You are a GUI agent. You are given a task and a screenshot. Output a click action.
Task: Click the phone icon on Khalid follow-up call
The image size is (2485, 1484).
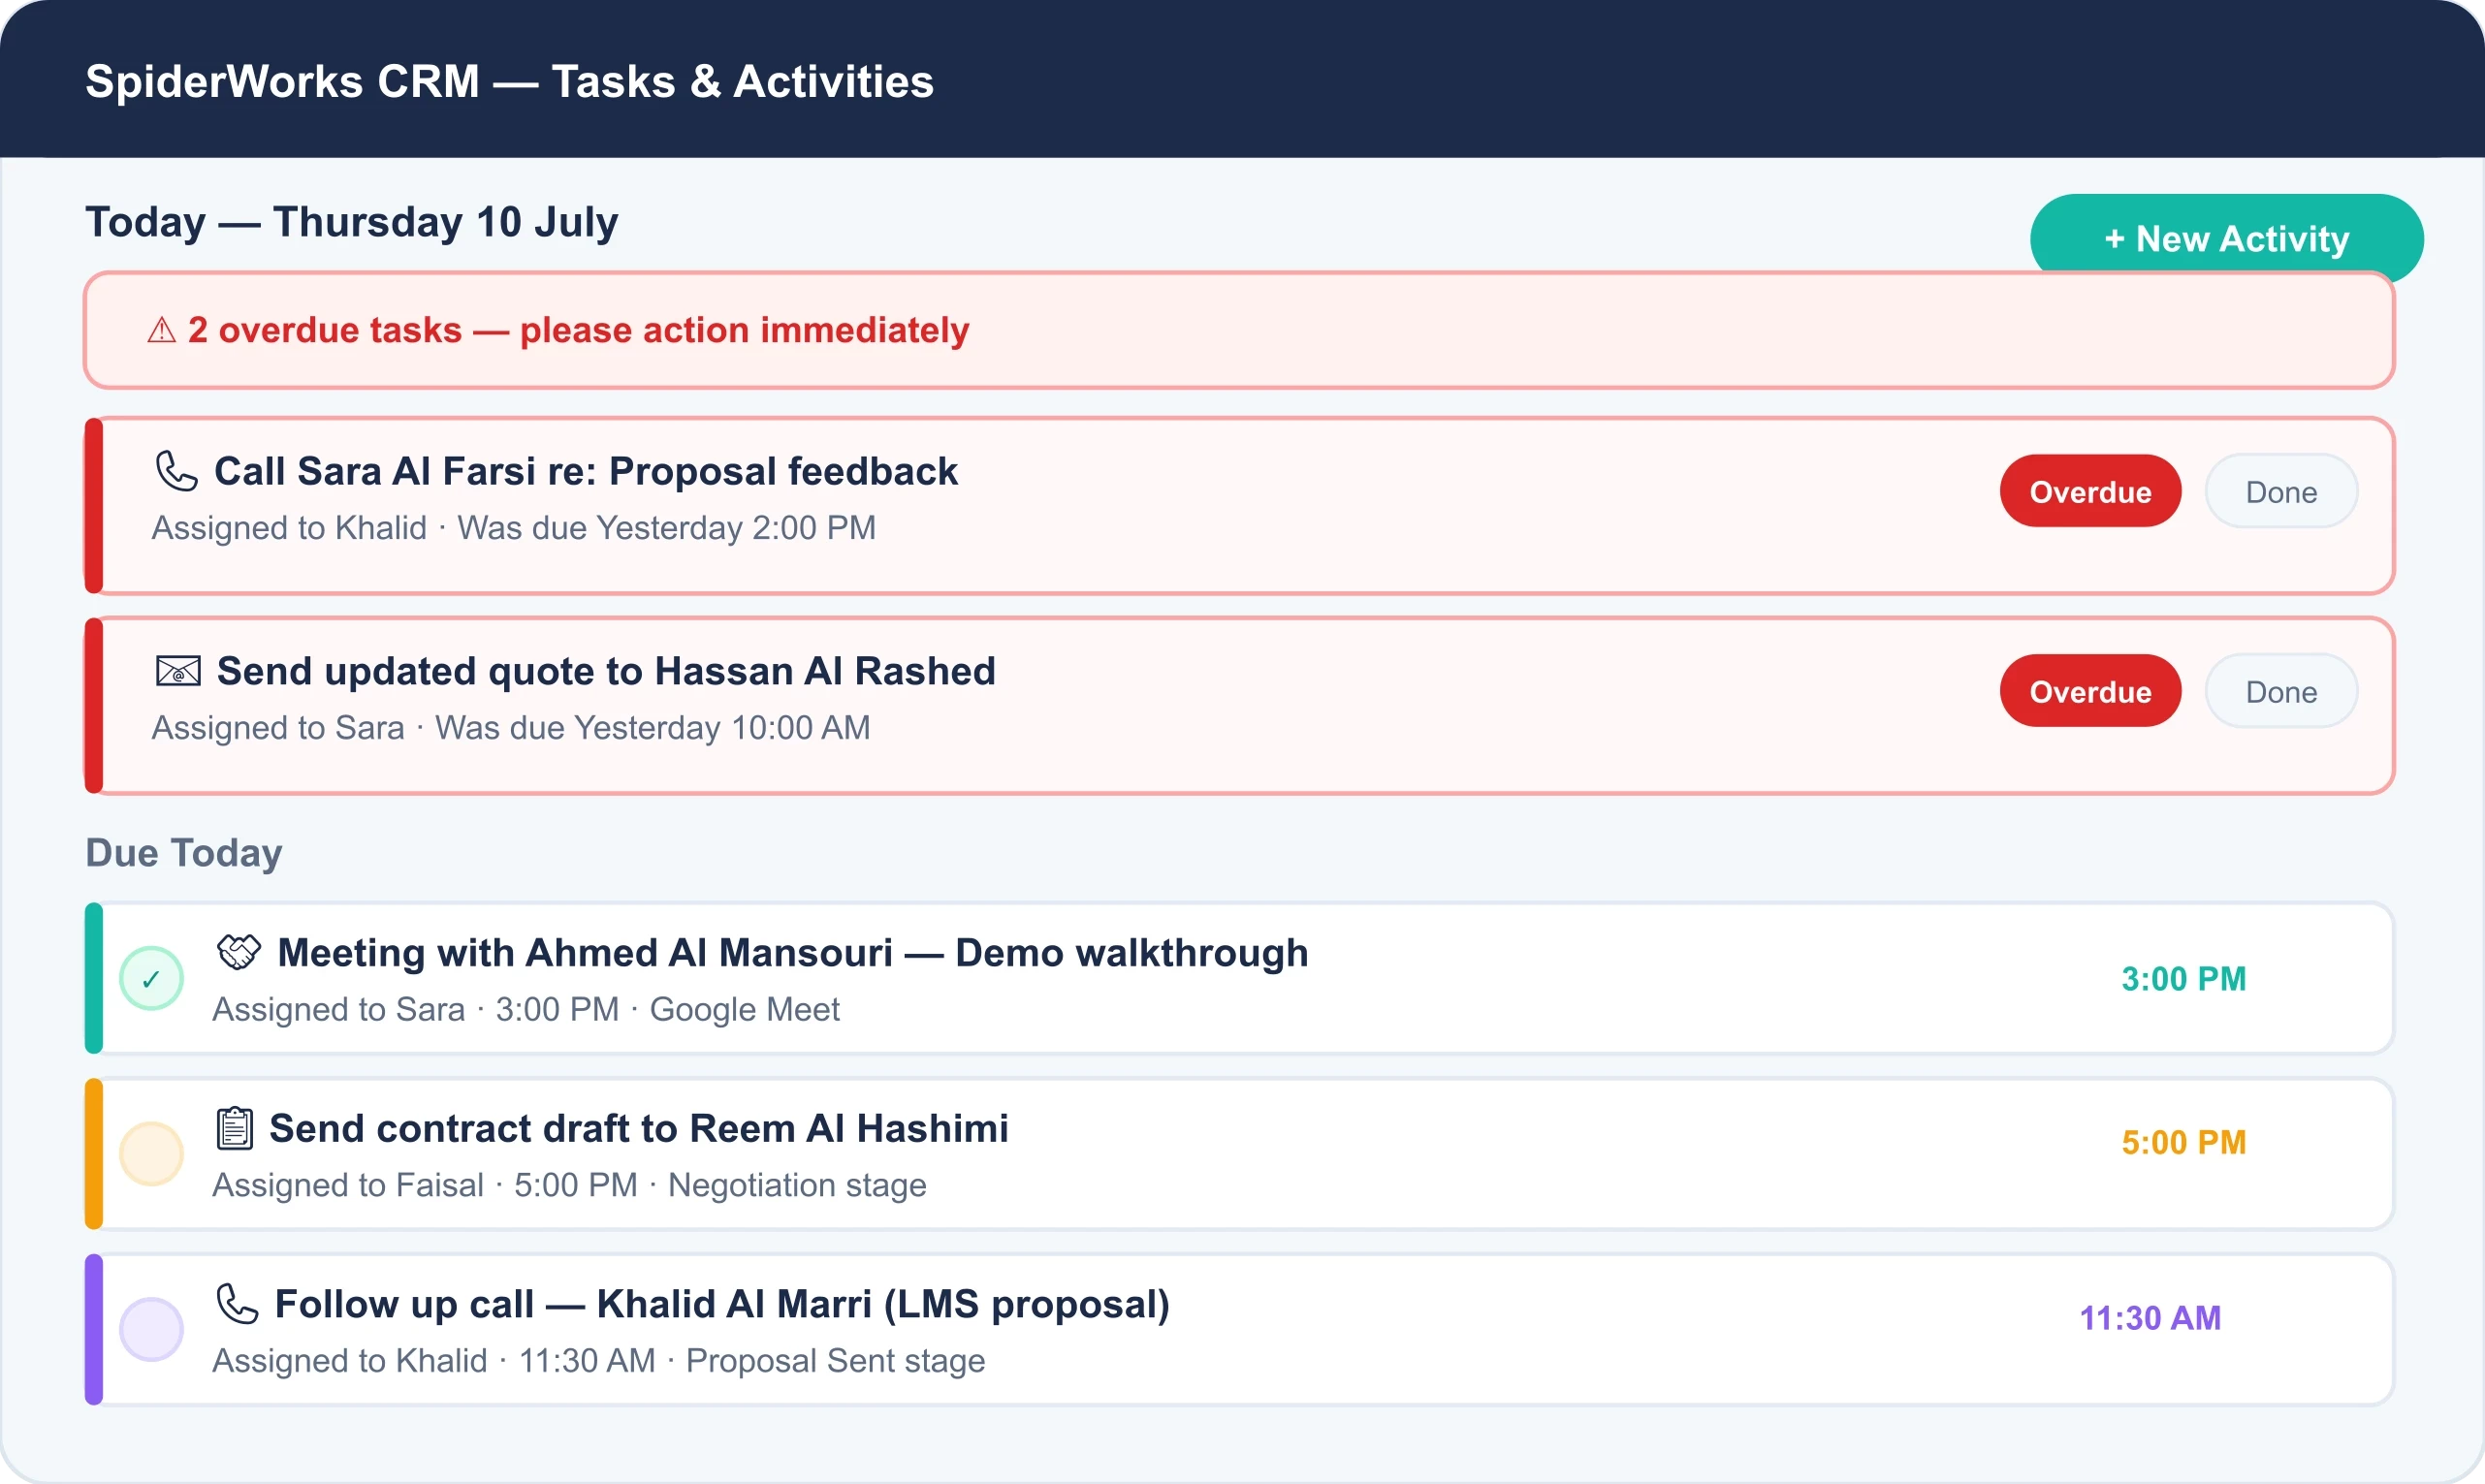238,1304
